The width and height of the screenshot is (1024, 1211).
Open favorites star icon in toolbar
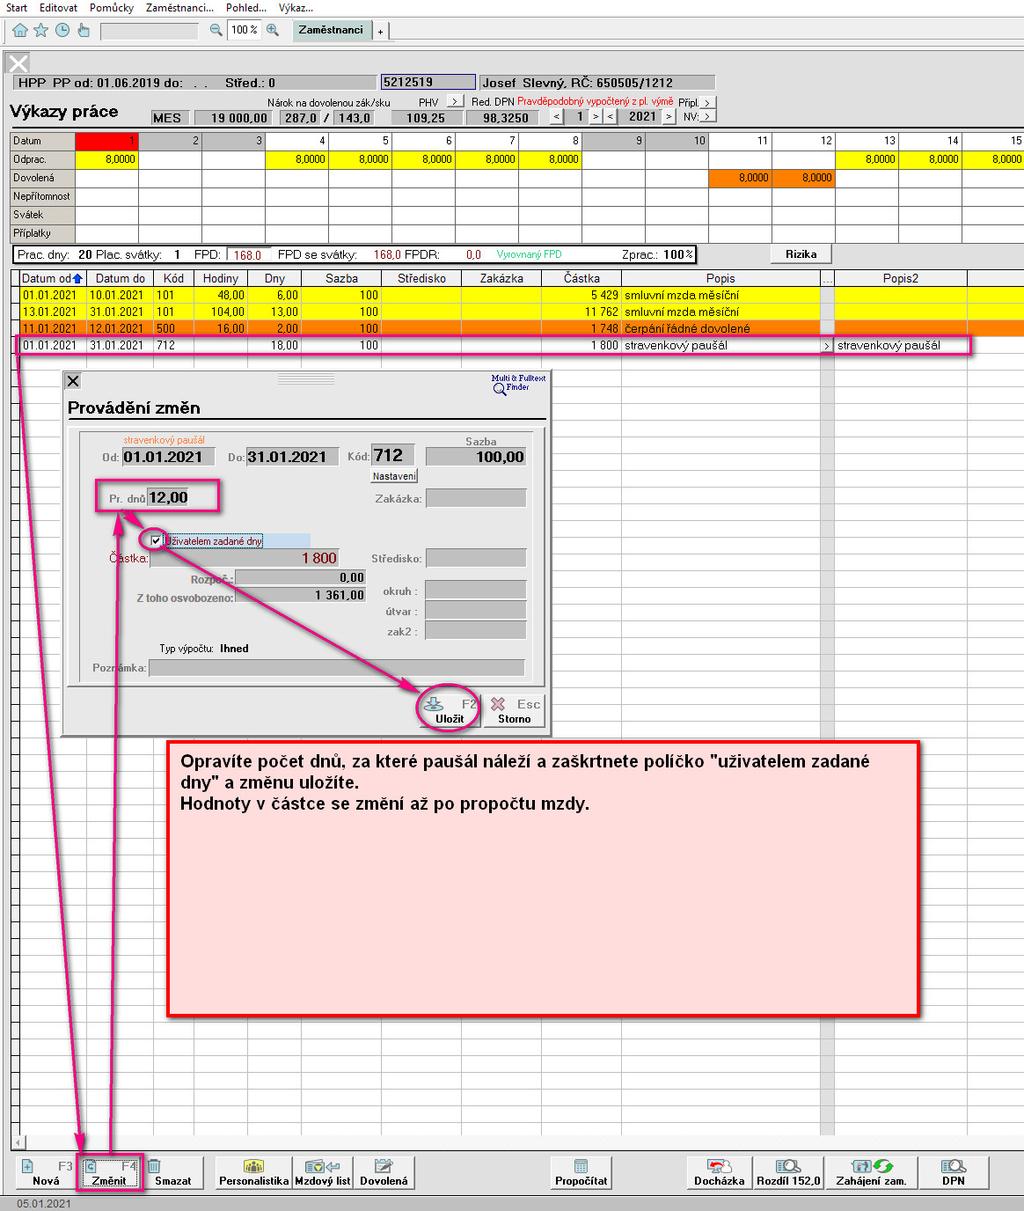(x=41, y=30)
